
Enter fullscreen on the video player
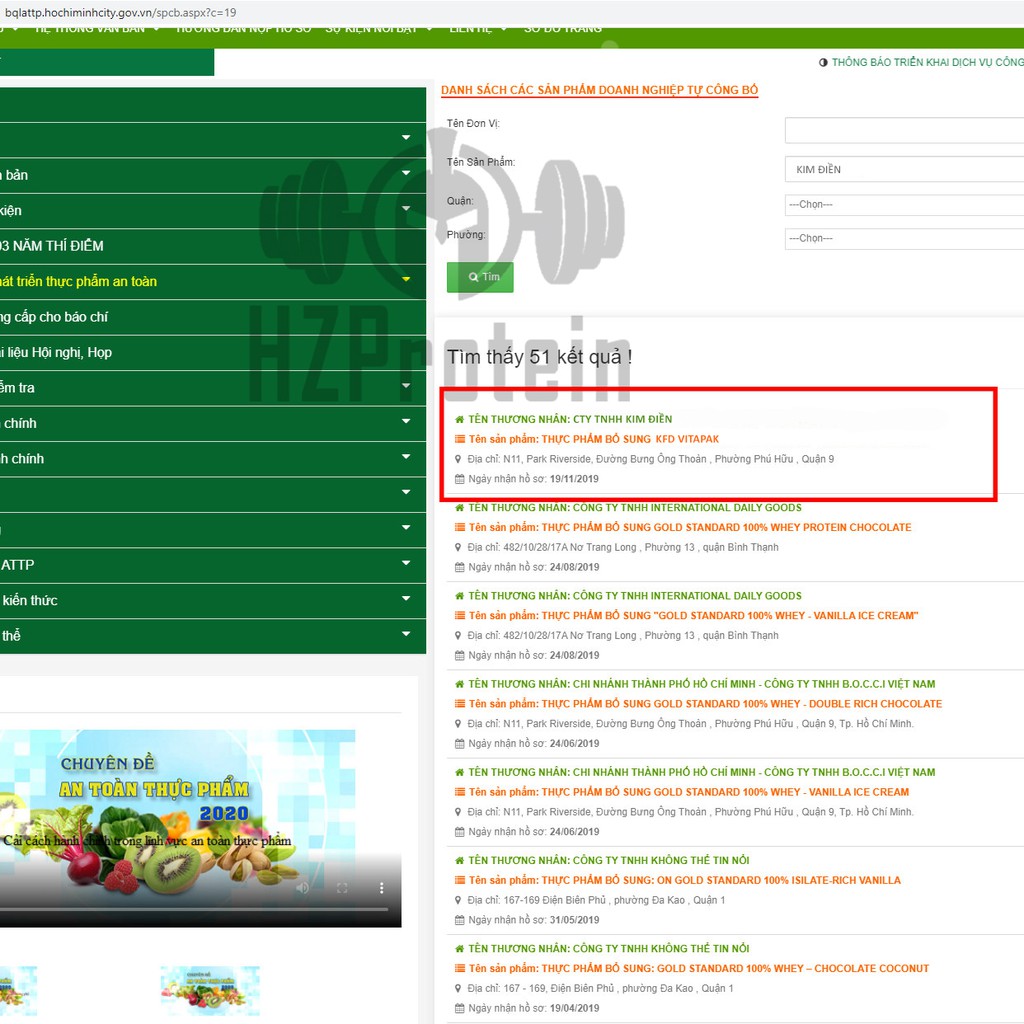342,888
